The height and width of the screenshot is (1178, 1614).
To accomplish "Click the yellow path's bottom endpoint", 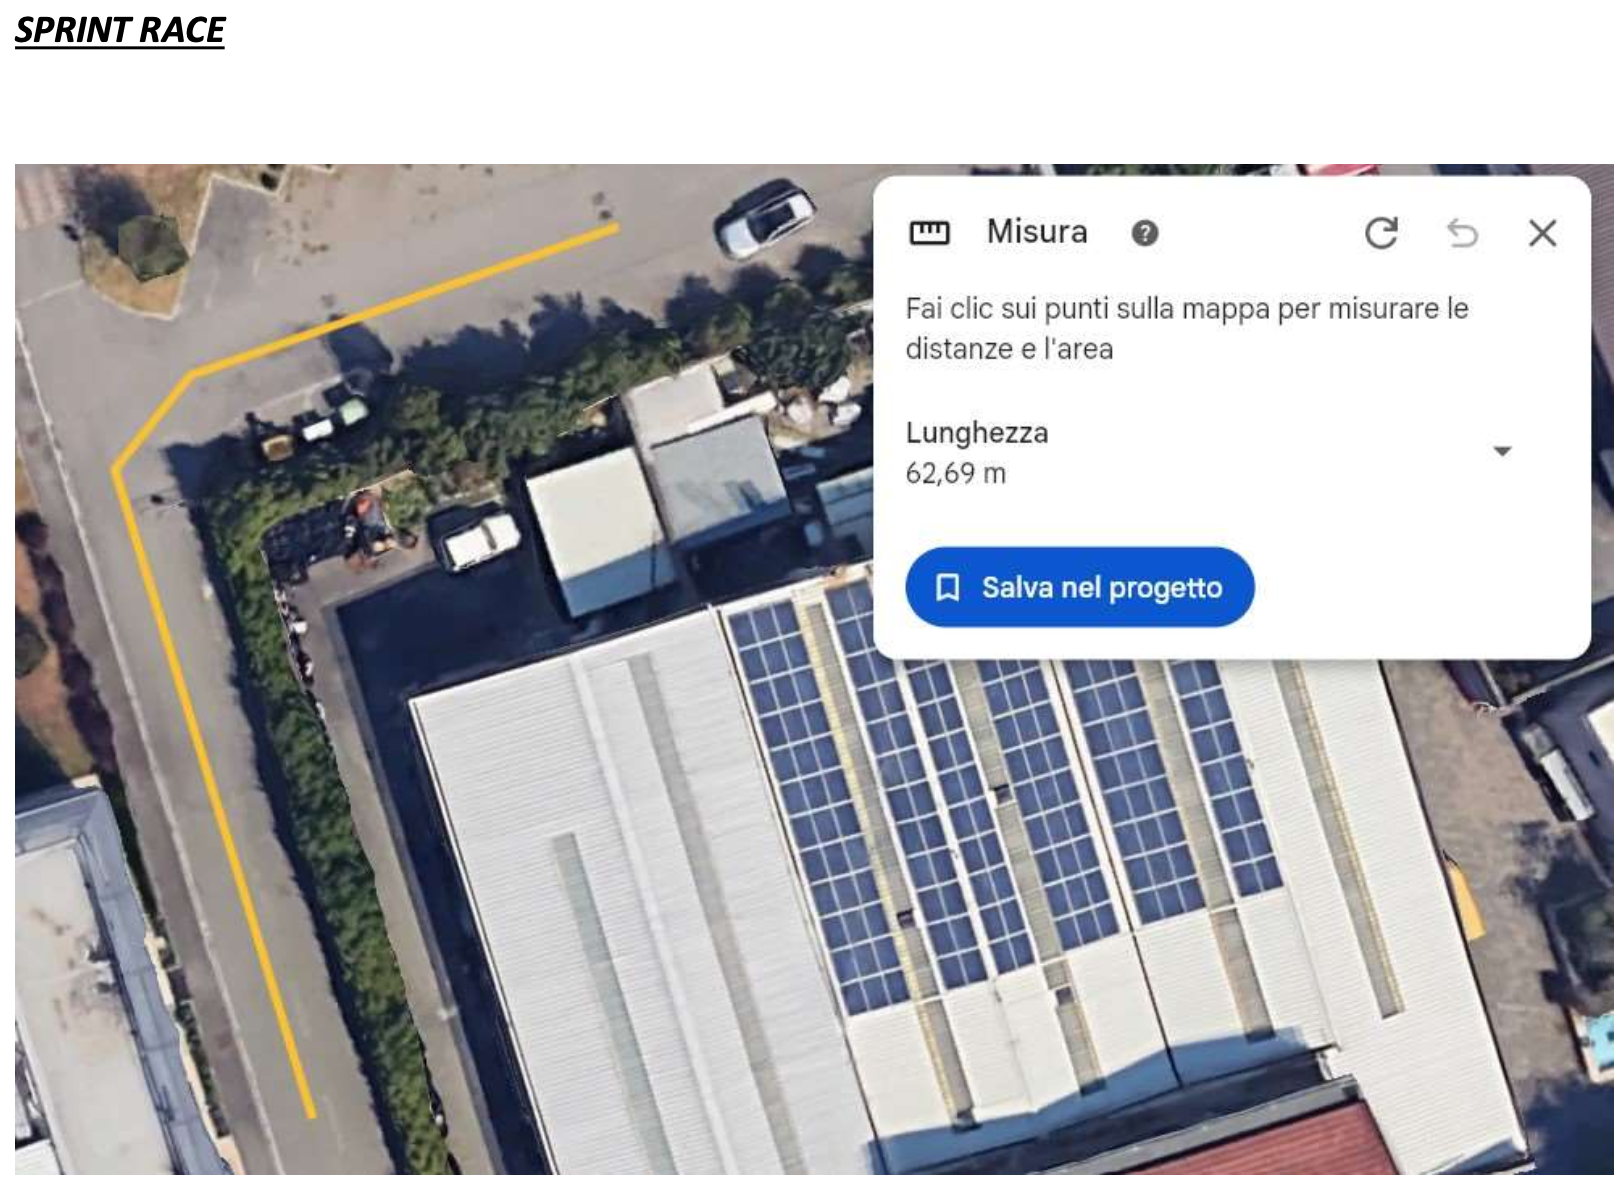I will [311, 1114].
